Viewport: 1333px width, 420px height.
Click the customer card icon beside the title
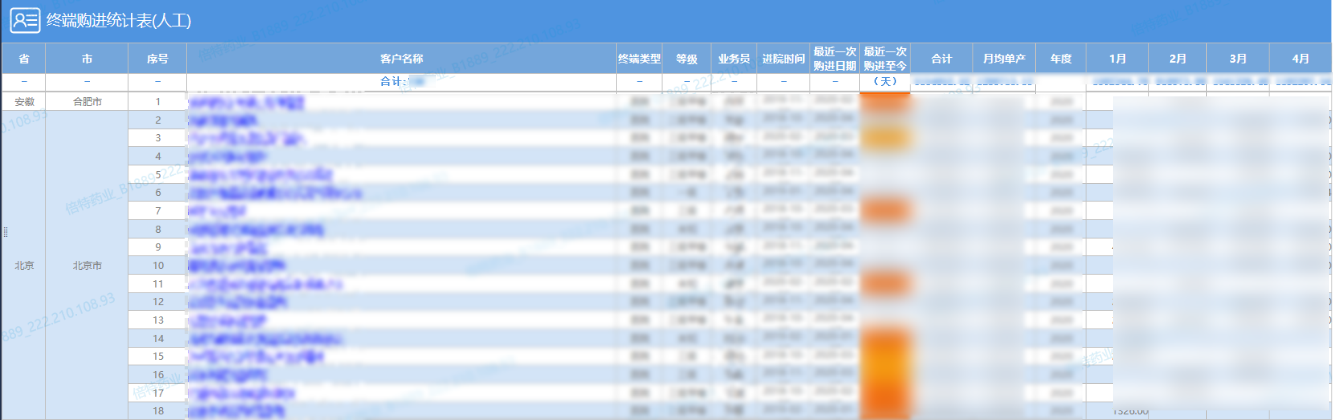point(25,20)
